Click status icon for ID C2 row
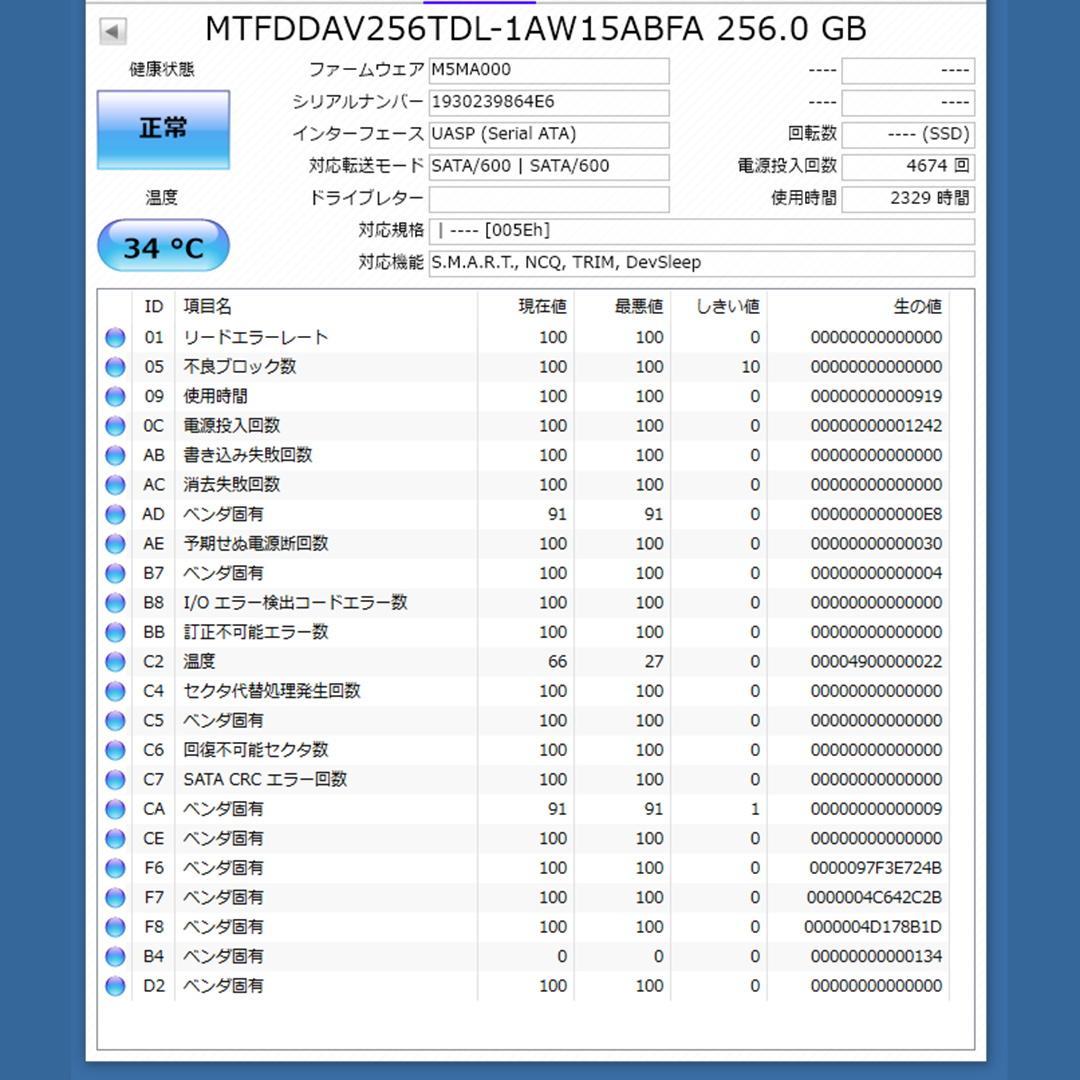The height and width of the screenshot is (1080, 1080). (x=115, y=662)
